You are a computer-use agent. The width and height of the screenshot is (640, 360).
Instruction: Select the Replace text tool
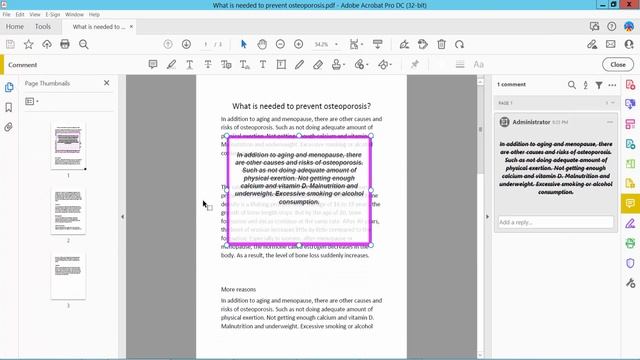(x=226, y=64)
